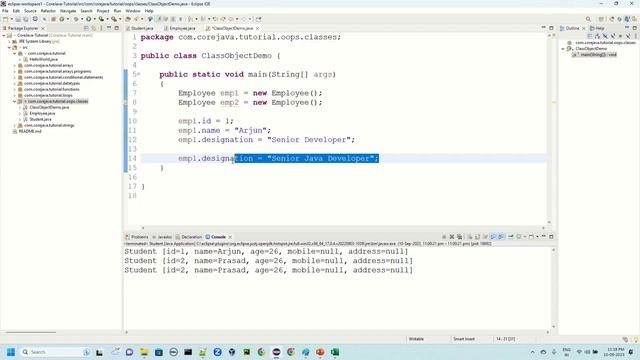Click the Debug toolbar icon

click(x=76, y=19)
